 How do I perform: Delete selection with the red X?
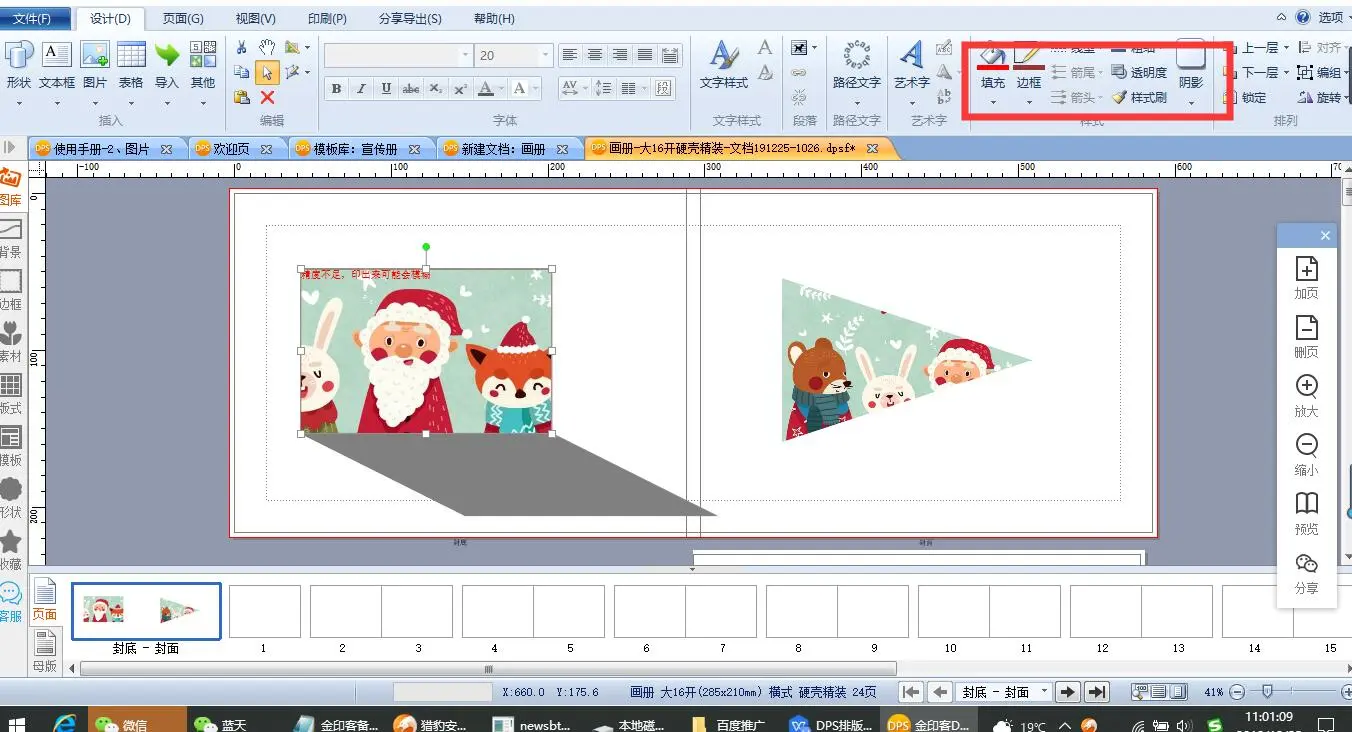[267, 97]
